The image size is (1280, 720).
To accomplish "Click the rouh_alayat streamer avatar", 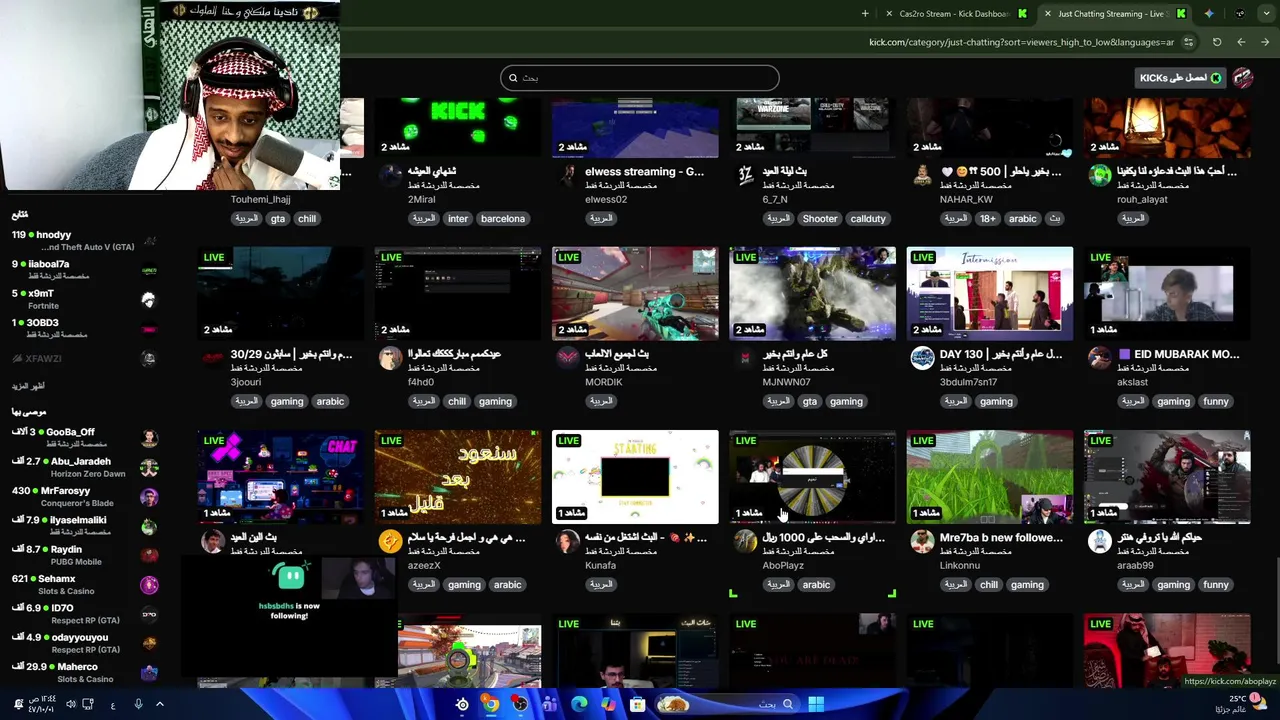I will tap(1099, 175).
